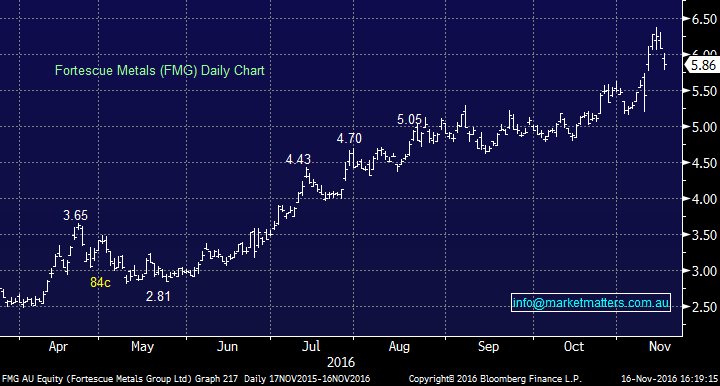Click the Aug month label on axis
The height and width of the screenshot is (386, 720).
[x=399, y=347]
